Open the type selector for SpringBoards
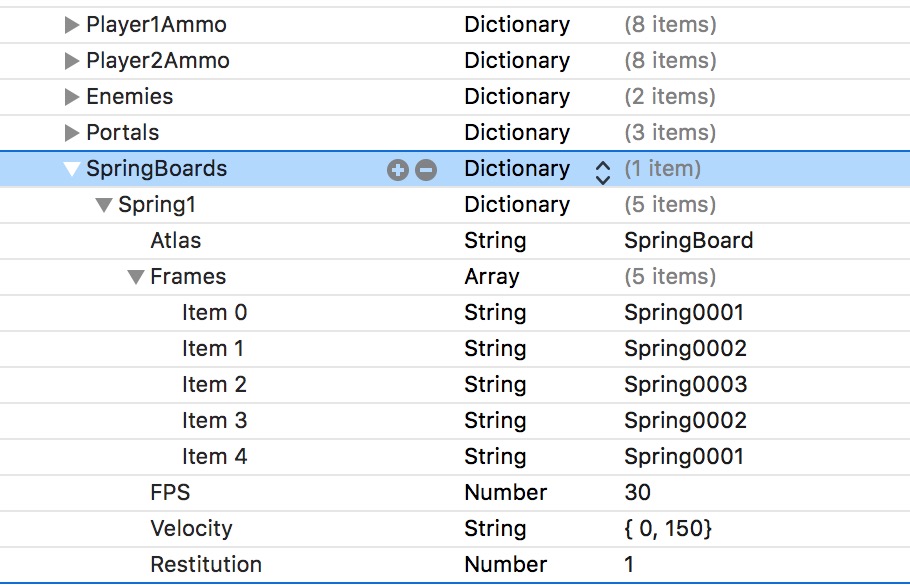This screenshot has width=910, height=586. 602,170
